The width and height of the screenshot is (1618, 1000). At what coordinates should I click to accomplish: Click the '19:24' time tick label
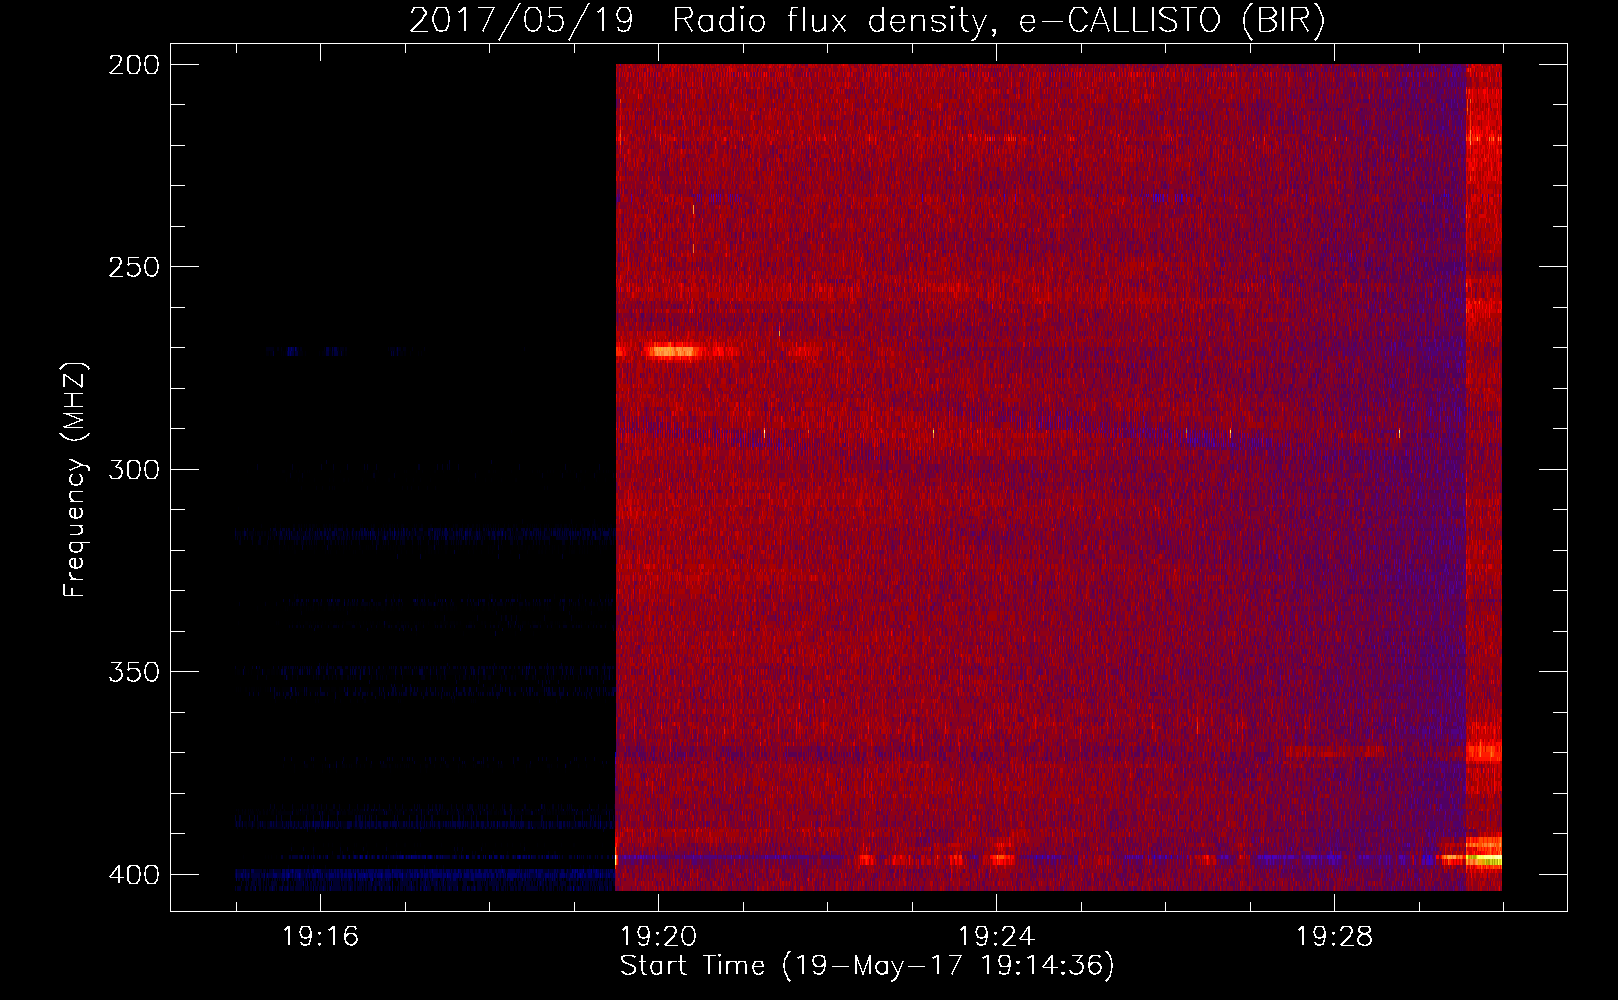[996, 937]
